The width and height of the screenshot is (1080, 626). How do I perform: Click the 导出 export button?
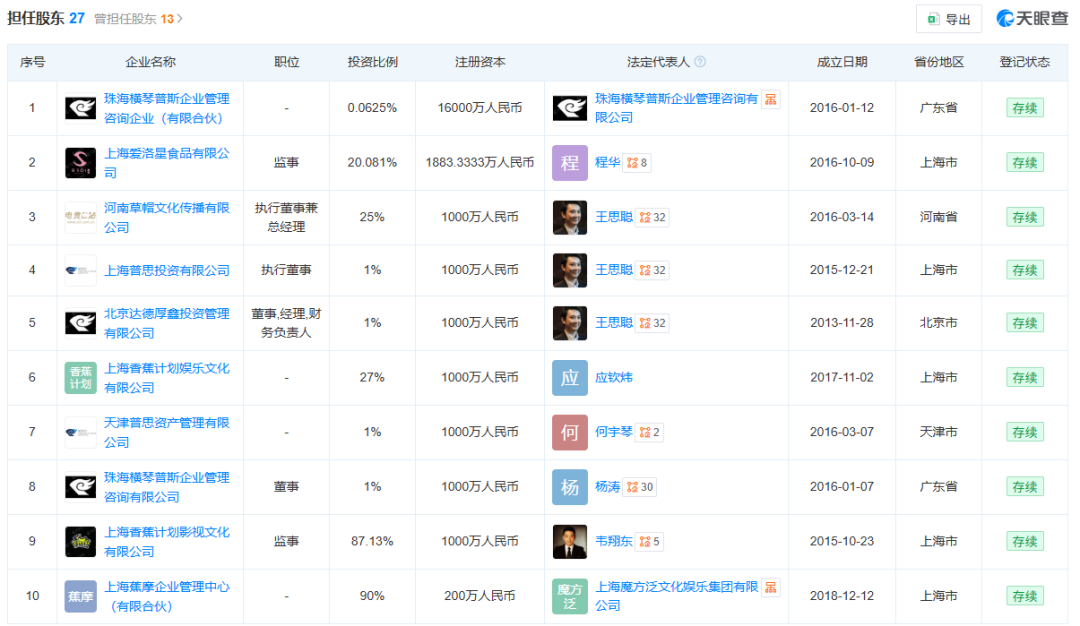click(x=948, y=19)
